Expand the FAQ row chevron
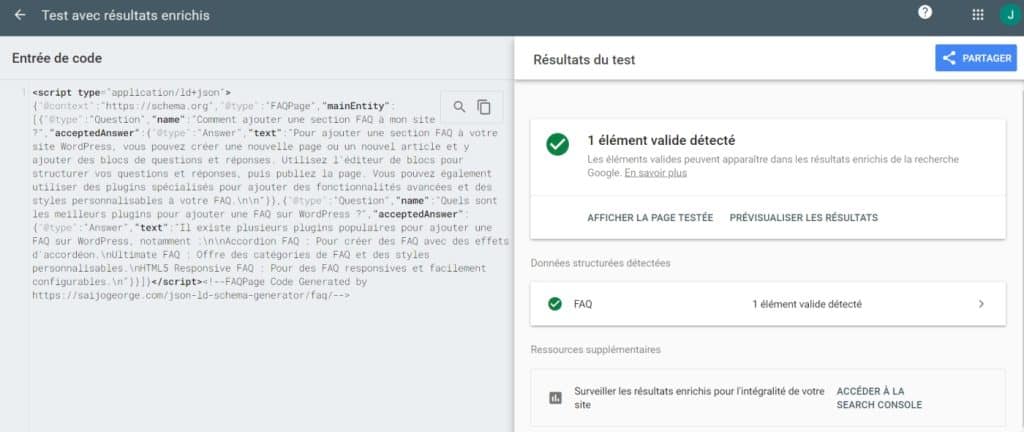Screen dimensions: 1024x432 [981, 304]
